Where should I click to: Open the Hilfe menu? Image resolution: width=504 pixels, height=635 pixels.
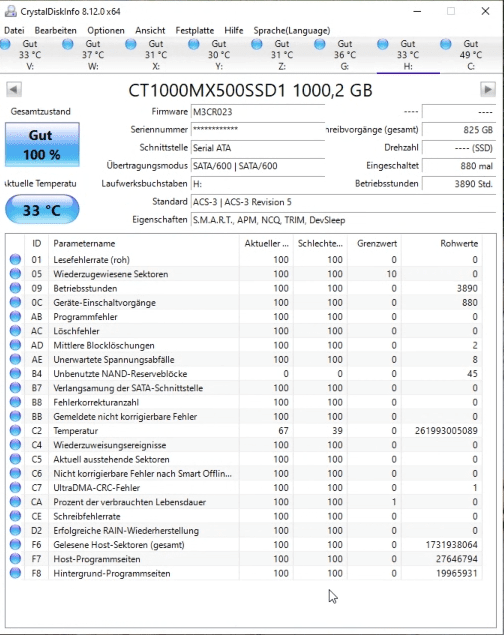pyautogui.click(x=234, y=30)
